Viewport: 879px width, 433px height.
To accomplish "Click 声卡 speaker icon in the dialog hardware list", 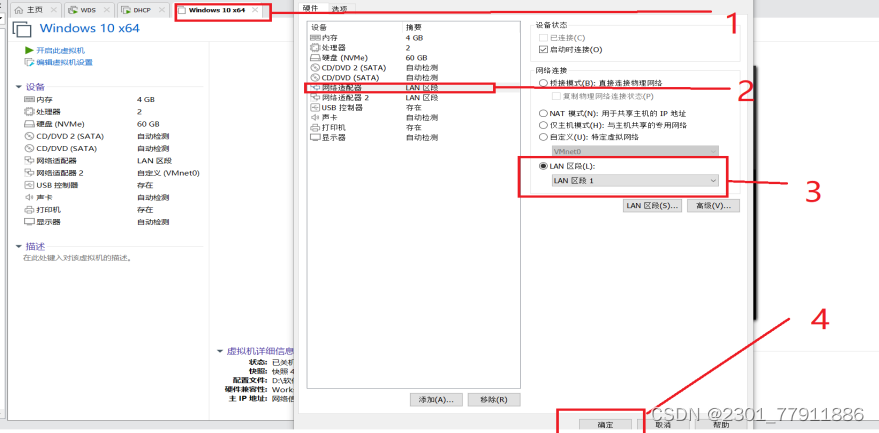I will pos(314,117).
